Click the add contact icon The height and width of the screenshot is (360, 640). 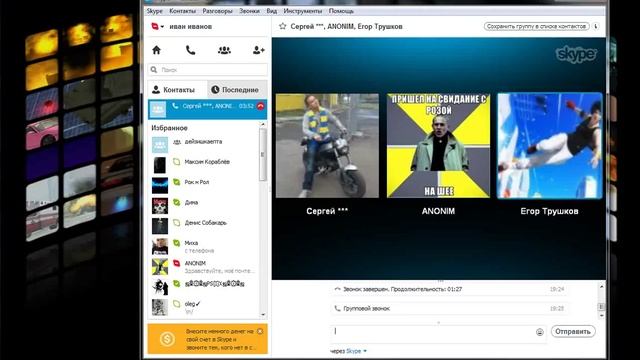coord(258,50)
